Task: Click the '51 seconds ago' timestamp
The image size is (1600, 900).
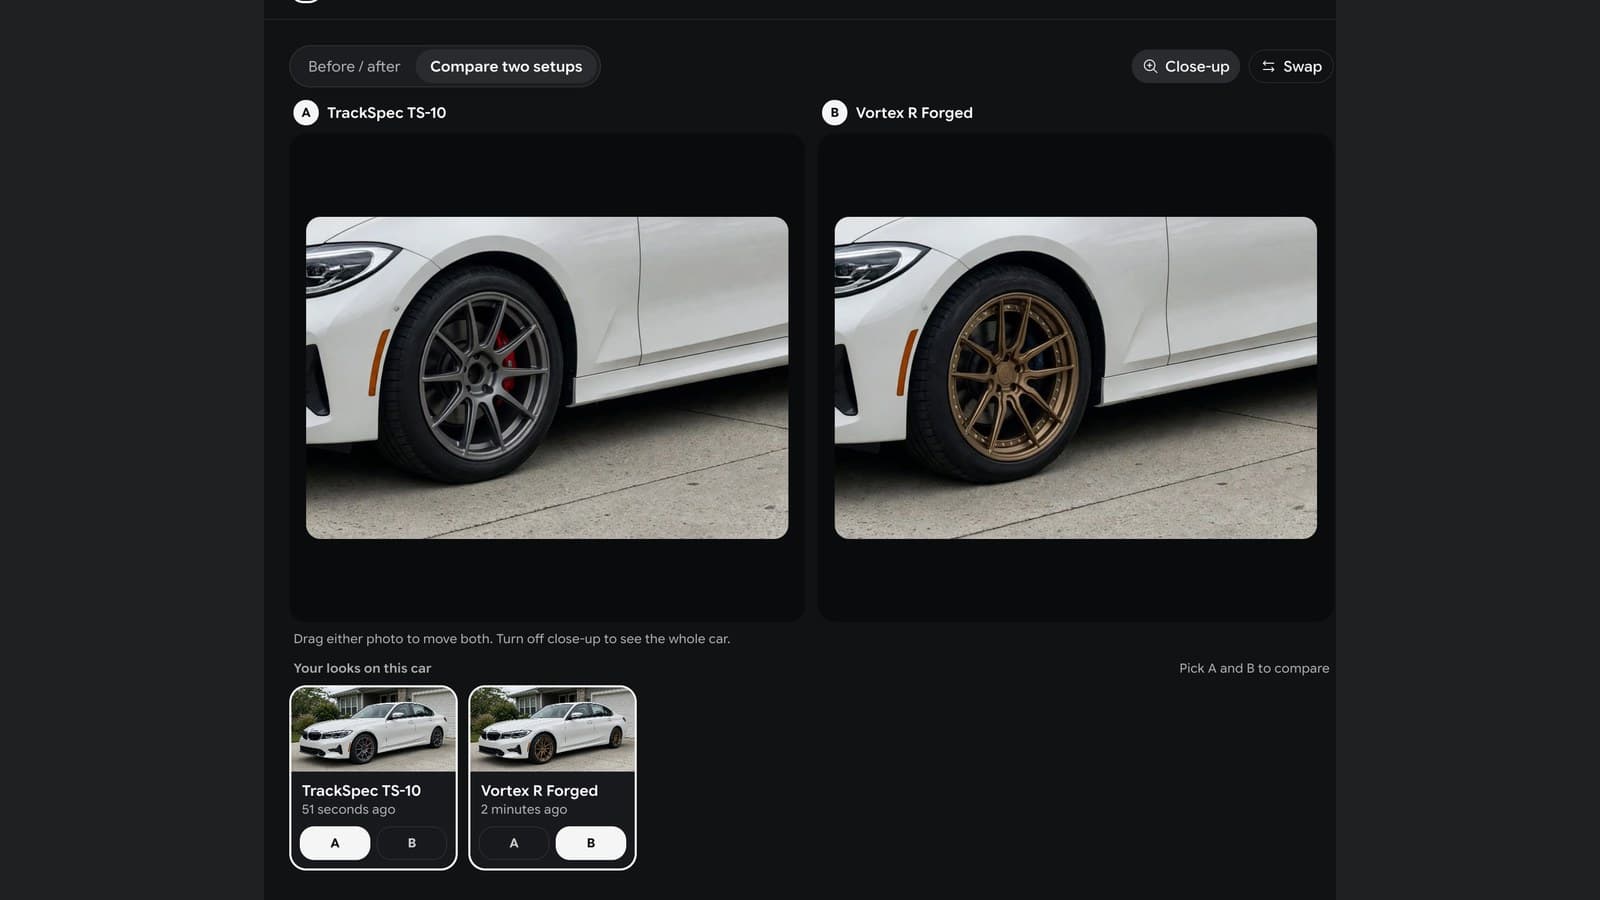Action: [x=348, y=809]
